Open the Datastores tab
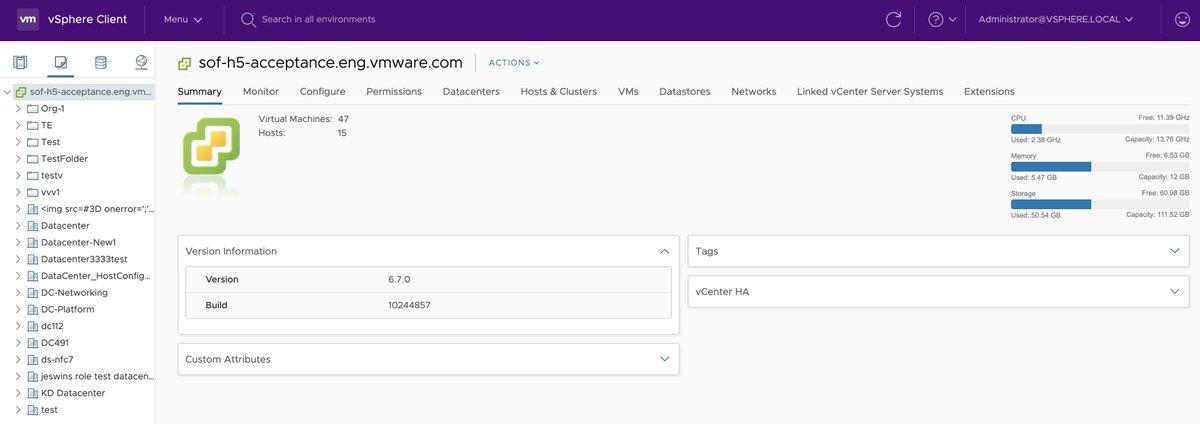The image size is (1200, 424). pos(685,91)
